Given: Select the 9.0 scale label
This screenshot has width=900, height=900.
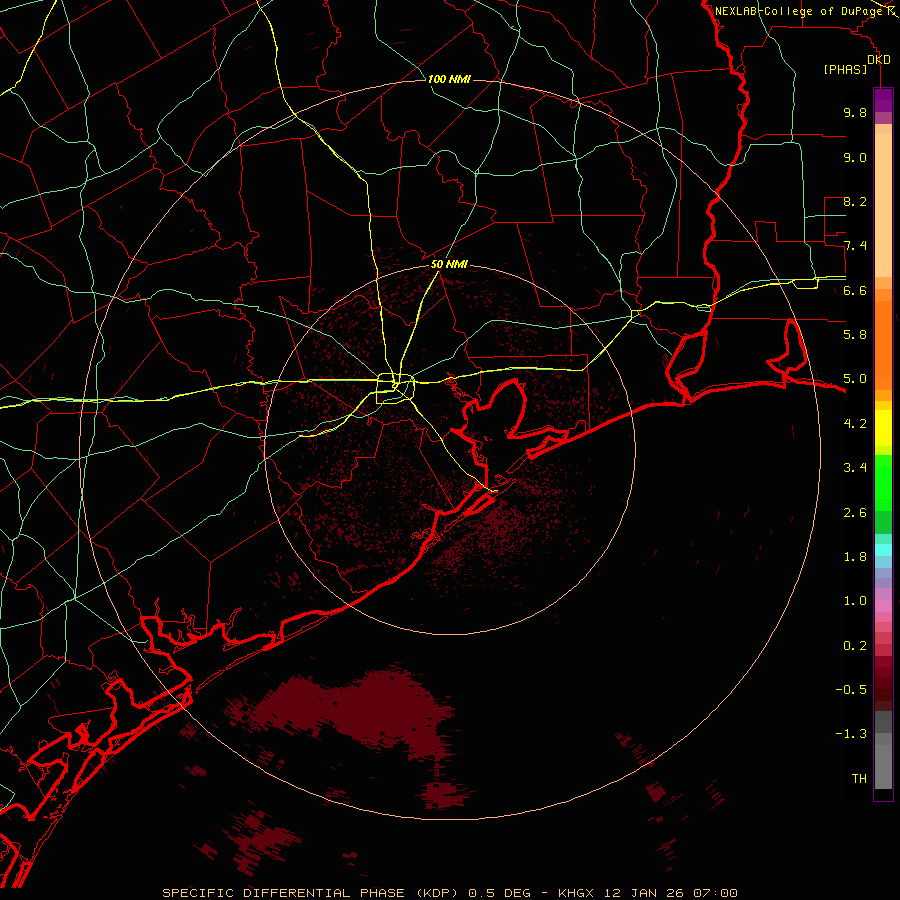Looking at the screenshot, I should [855, 157].
